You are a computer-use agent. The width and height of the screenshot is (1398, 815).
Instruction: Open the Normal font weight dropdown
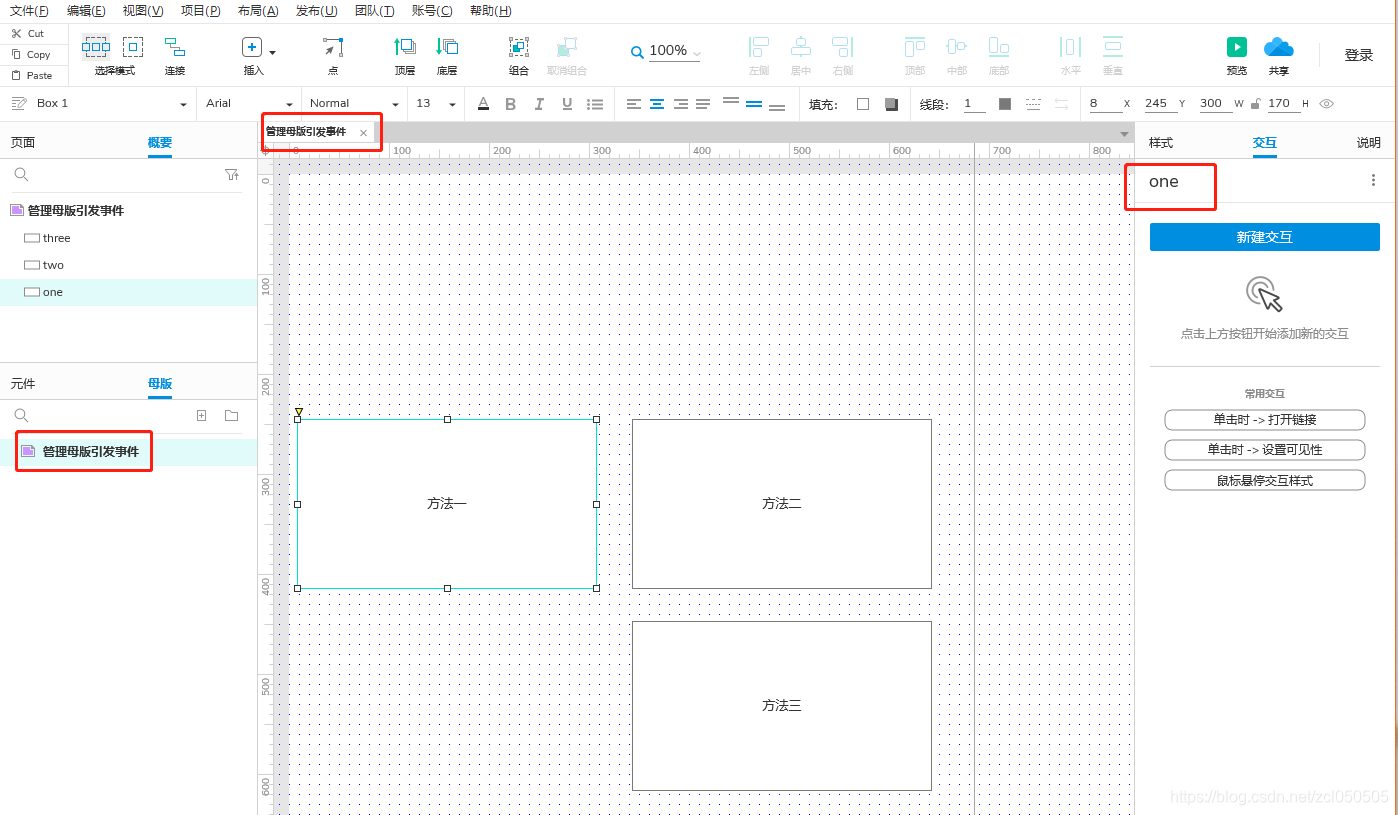pos(395,105)
